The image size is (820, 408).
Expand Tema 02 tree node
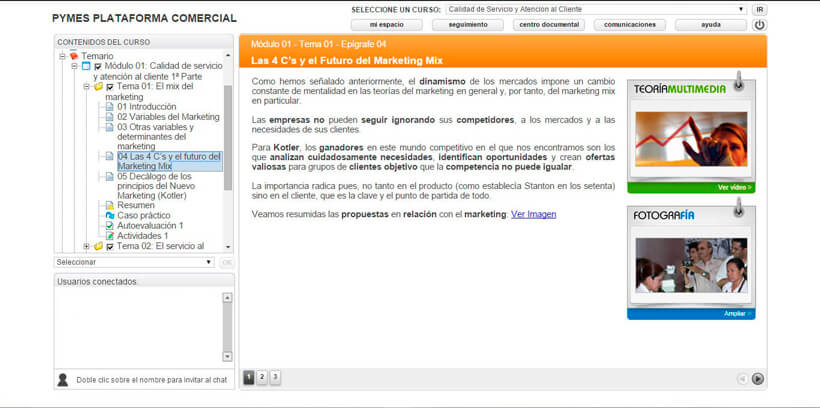tap(86, 246)
